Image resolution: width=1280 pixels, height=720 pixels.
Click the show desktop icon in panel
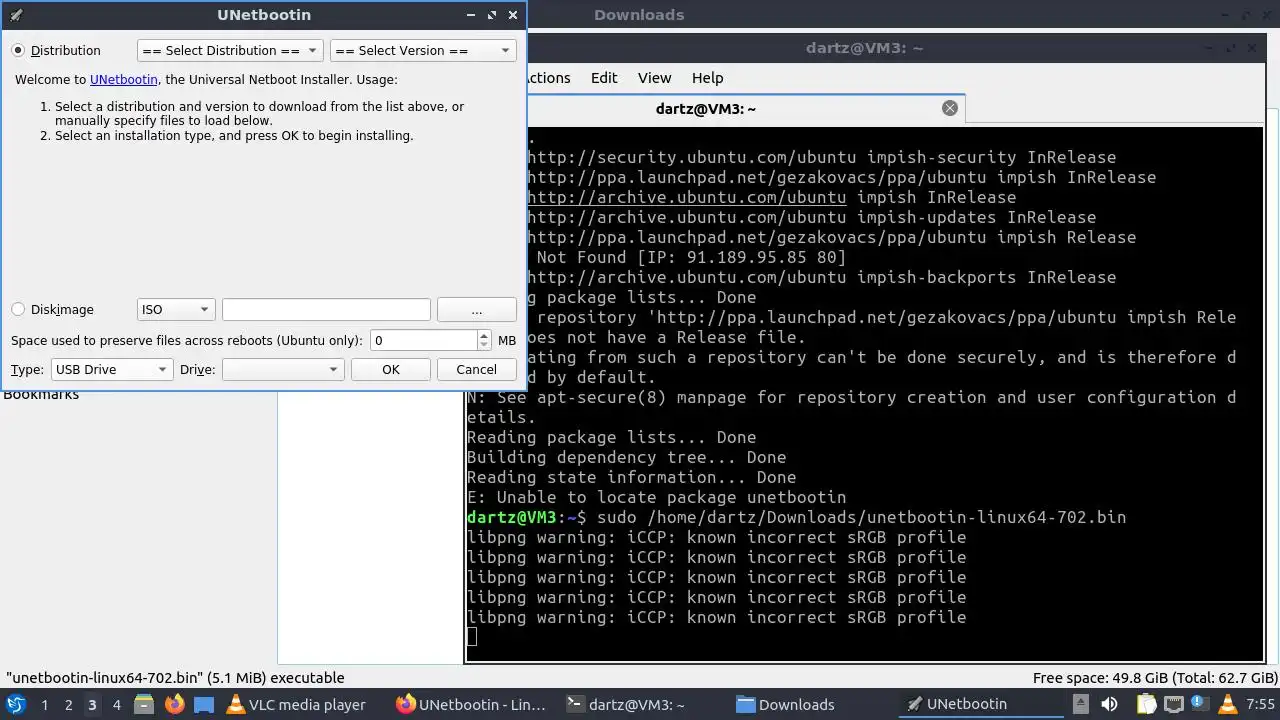(204, 705)
